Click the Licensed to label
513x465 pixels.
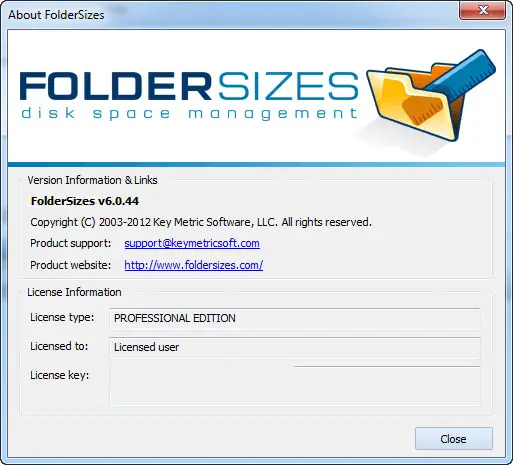tap(59, 346)
